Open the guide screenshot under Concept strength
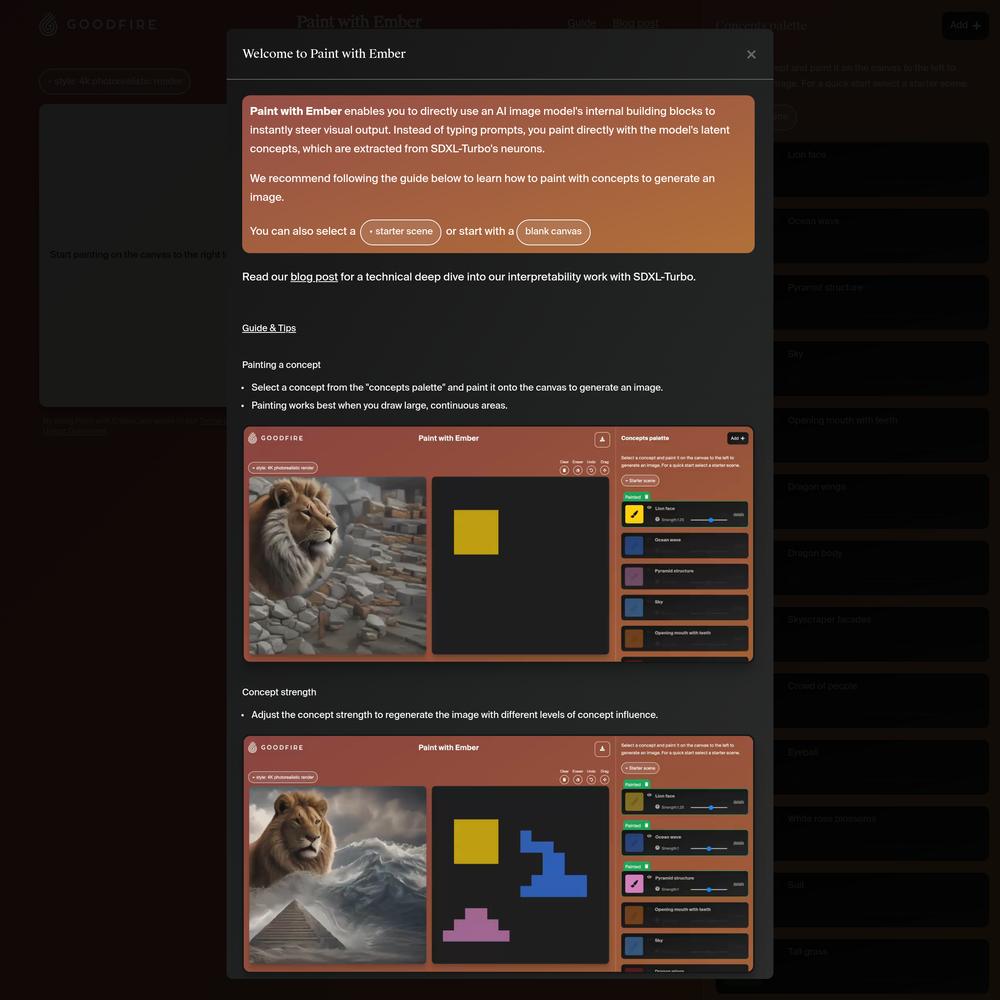This screenshot has height=1000, width=1000. pyautogui.click(x=498, y=853)
